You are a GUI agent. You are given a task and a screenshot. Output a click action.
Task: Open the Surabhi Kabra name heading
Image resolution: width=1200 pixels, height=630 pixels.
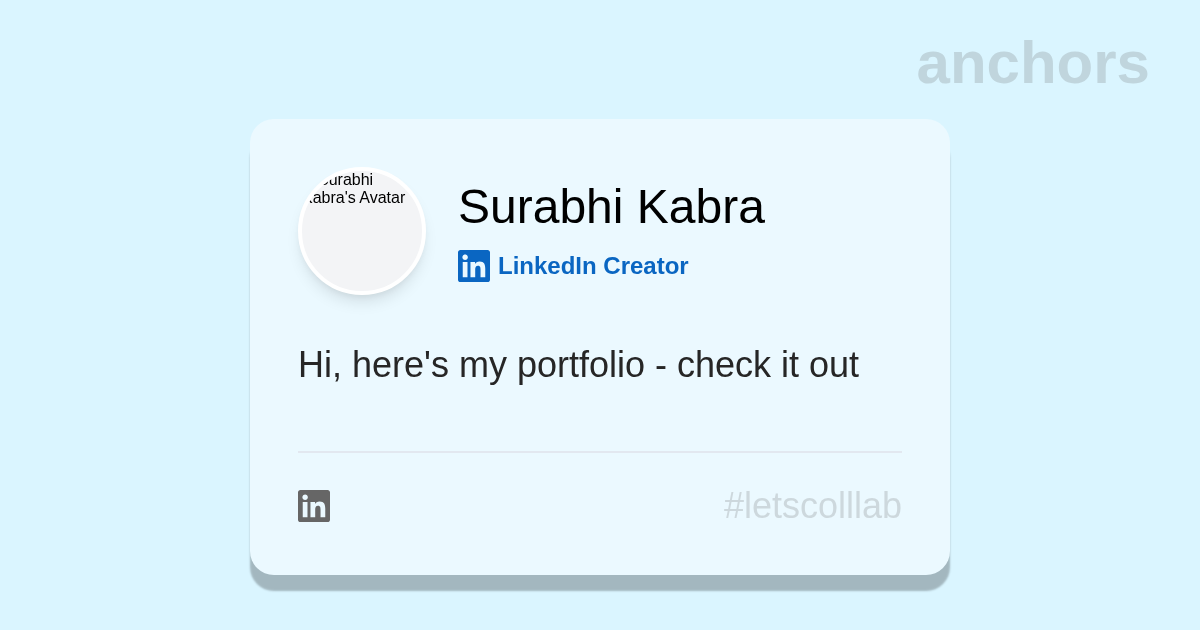(611, 207)
